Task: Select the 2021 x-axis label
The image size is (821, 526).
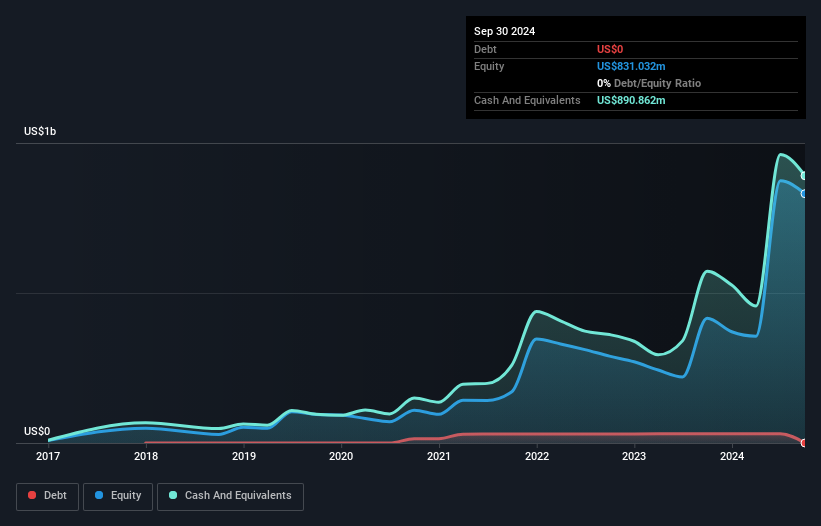Action: (439, 456)
